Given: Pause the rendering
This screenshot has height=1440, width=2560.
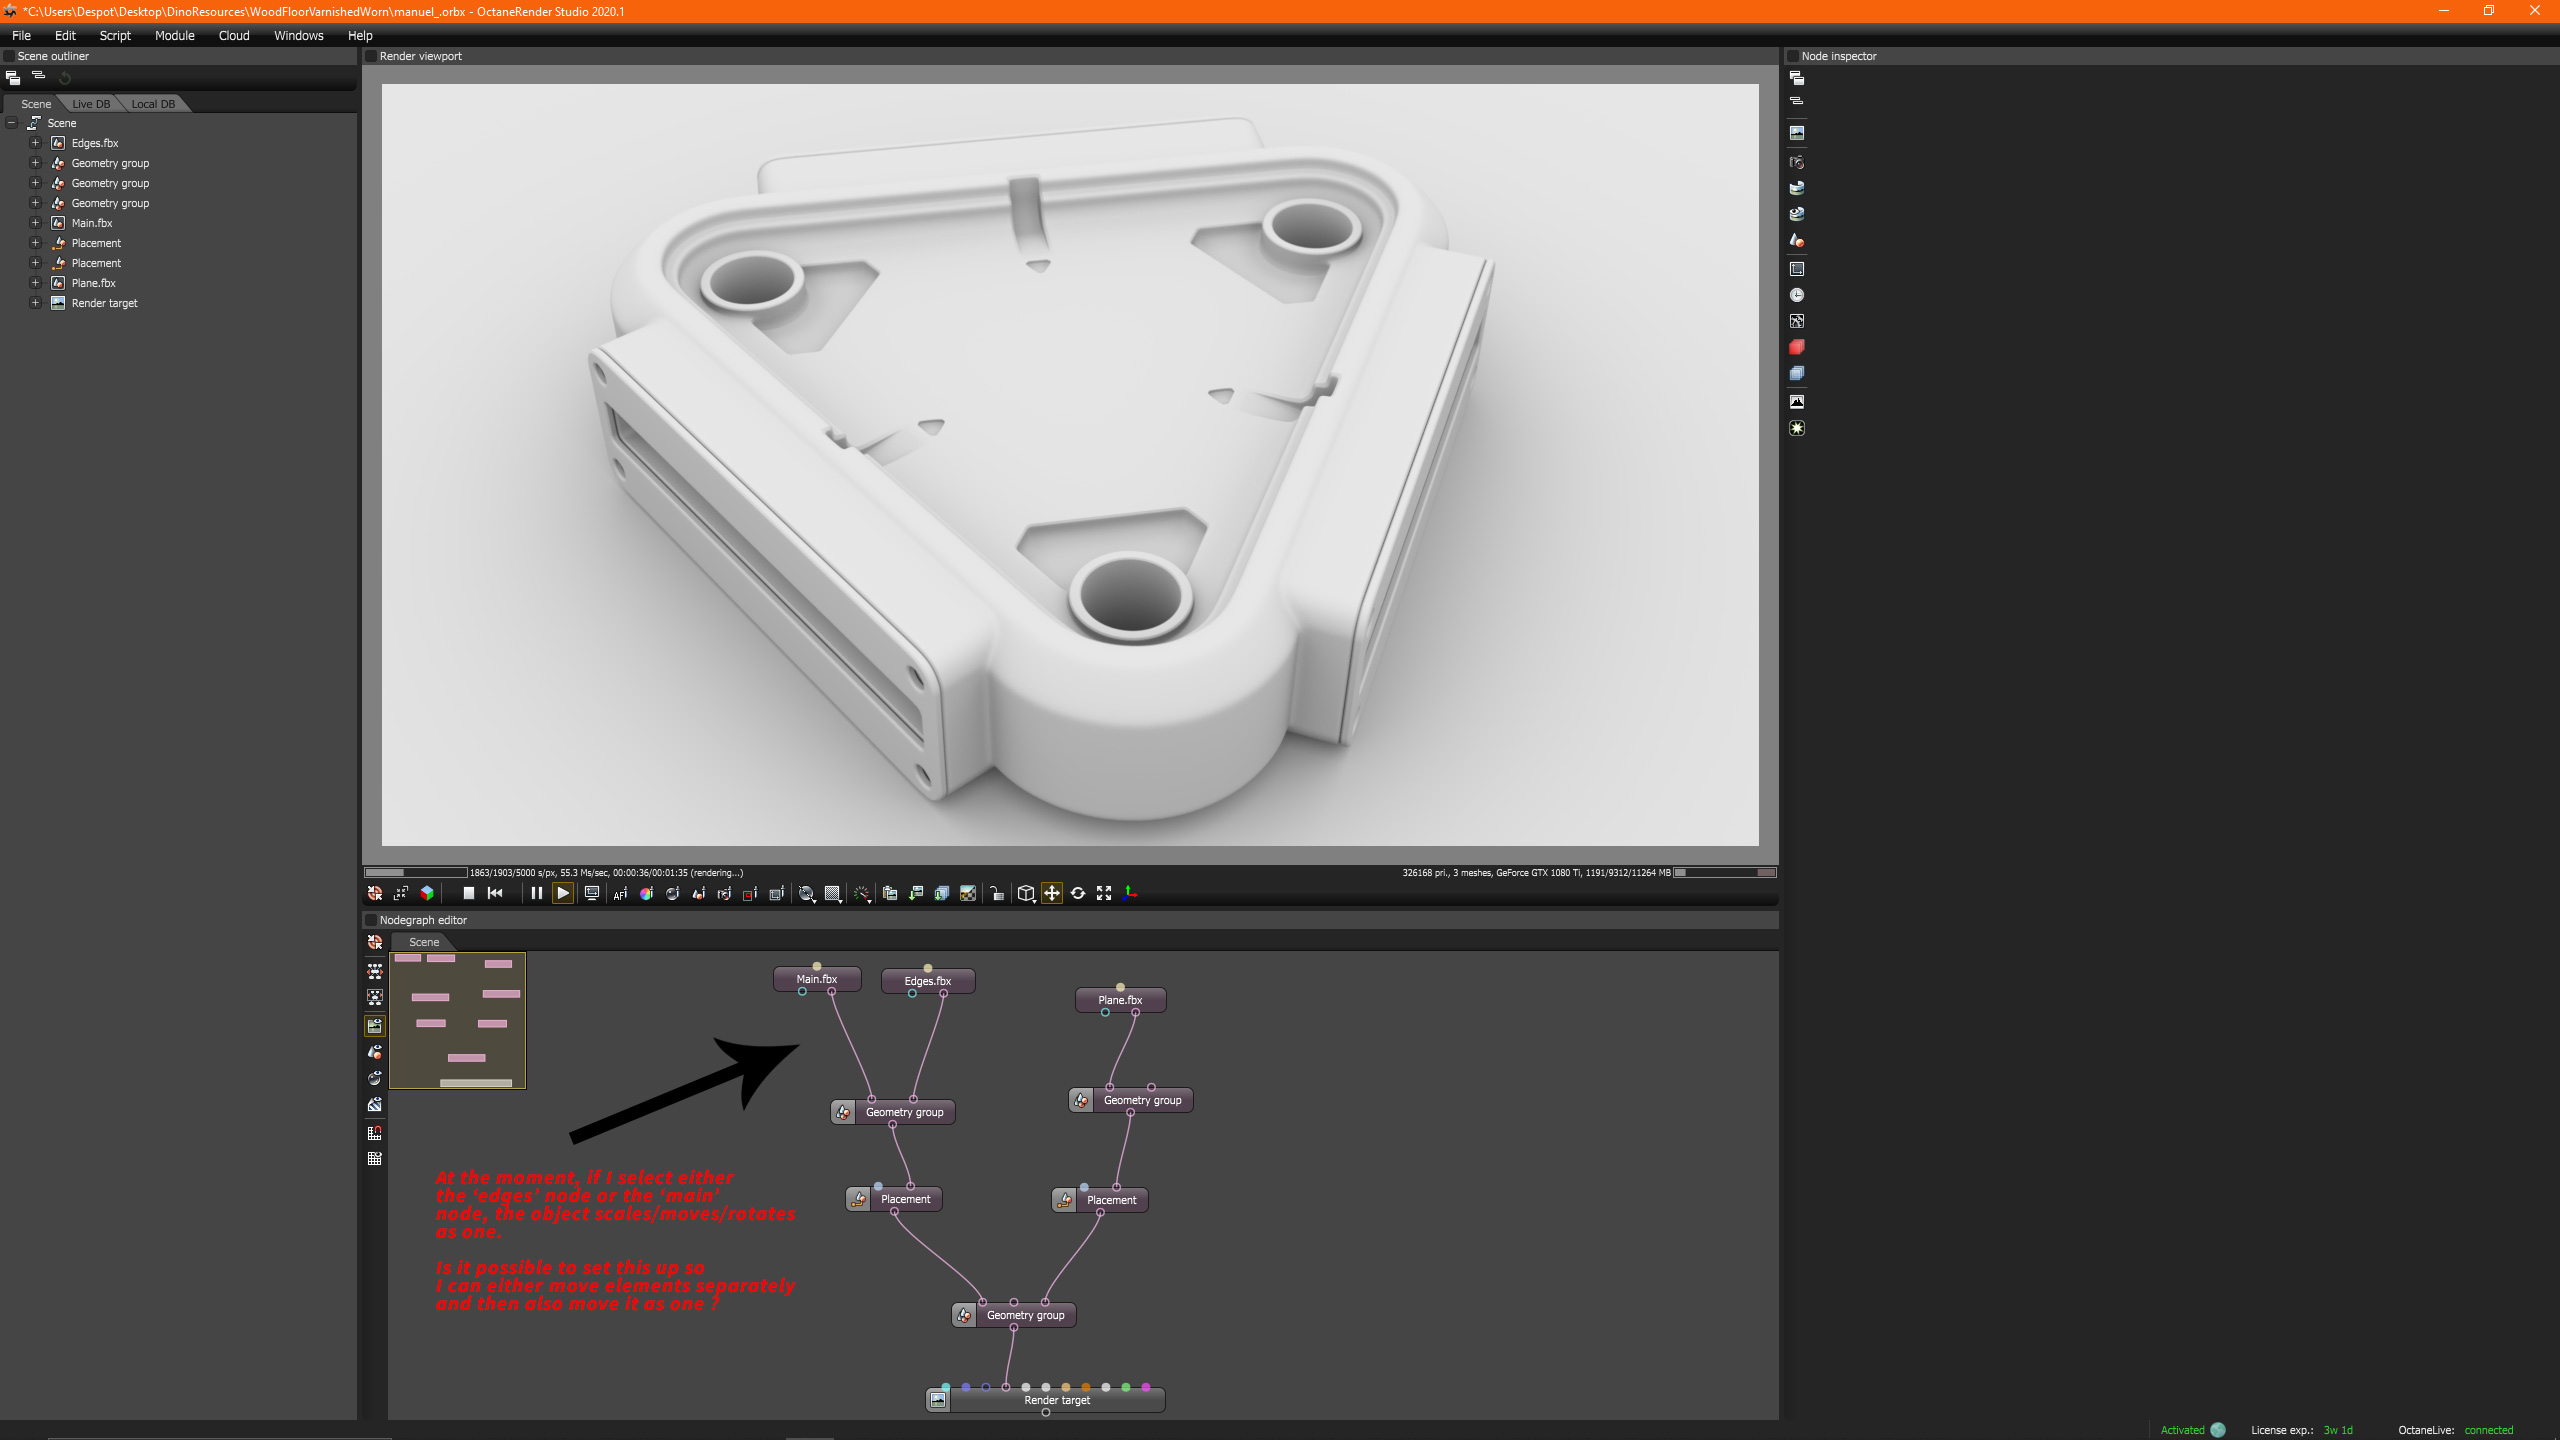Looking at the screenshot, I should point(536,893).
